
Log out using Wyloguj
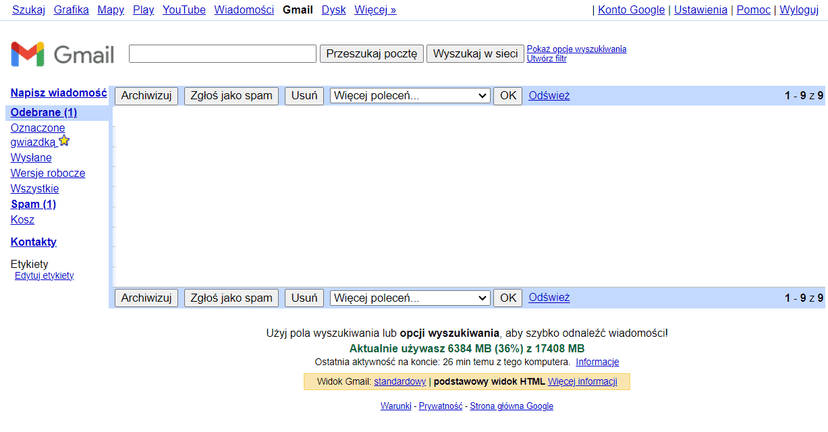point(799,10)
